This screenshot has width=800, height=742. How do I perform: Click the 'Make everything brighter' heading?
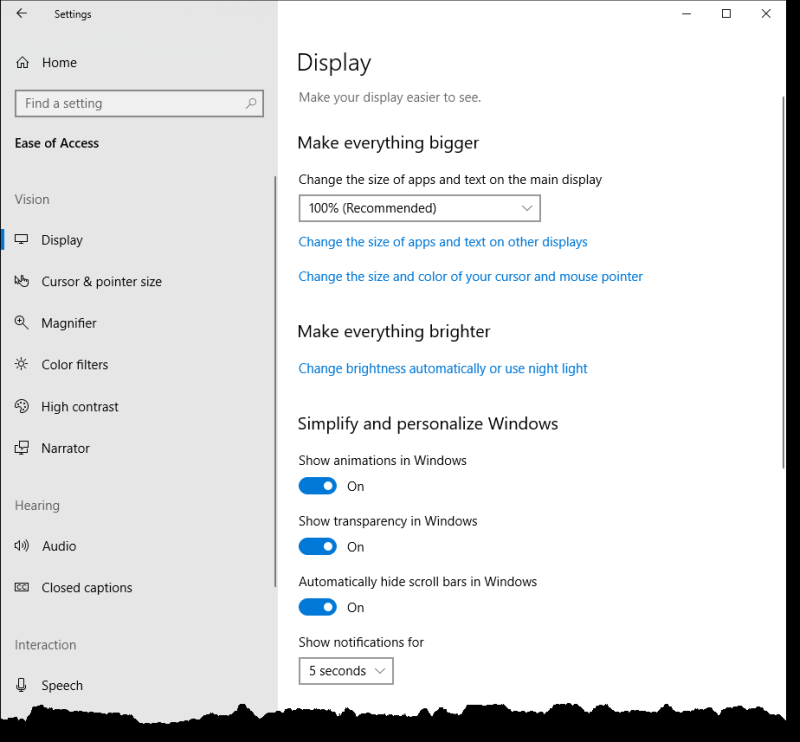click(x=394, y=332)
